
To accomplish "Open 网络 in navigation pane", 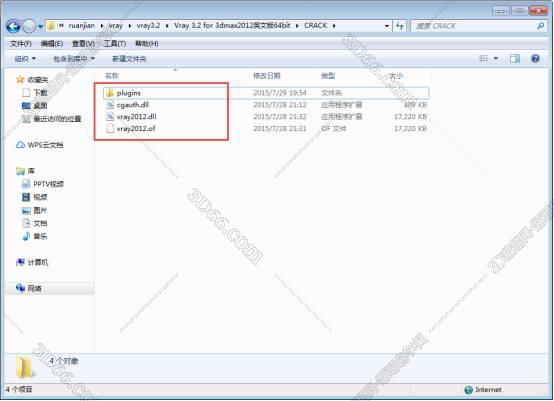I will point(34,288).
